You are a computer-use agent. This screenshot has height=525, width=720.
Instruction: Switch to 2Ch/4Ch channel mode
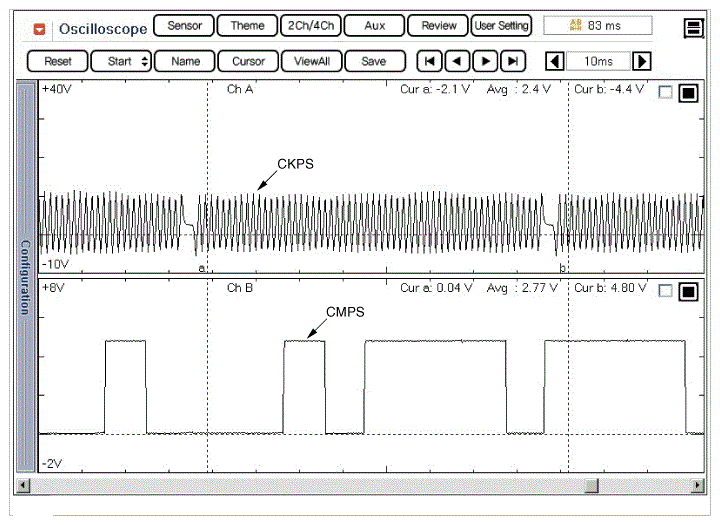tap(308, 26)
